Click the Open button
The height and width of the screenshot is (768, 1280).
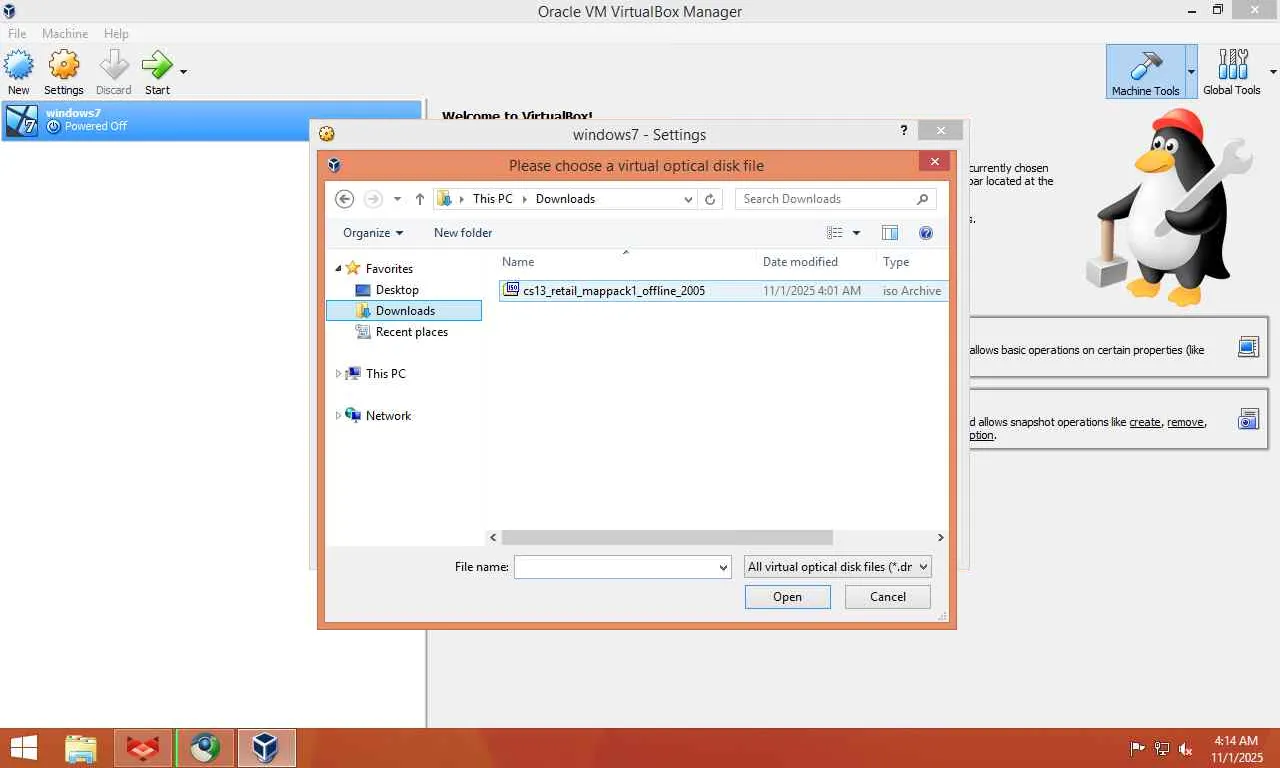click(787, 597)
